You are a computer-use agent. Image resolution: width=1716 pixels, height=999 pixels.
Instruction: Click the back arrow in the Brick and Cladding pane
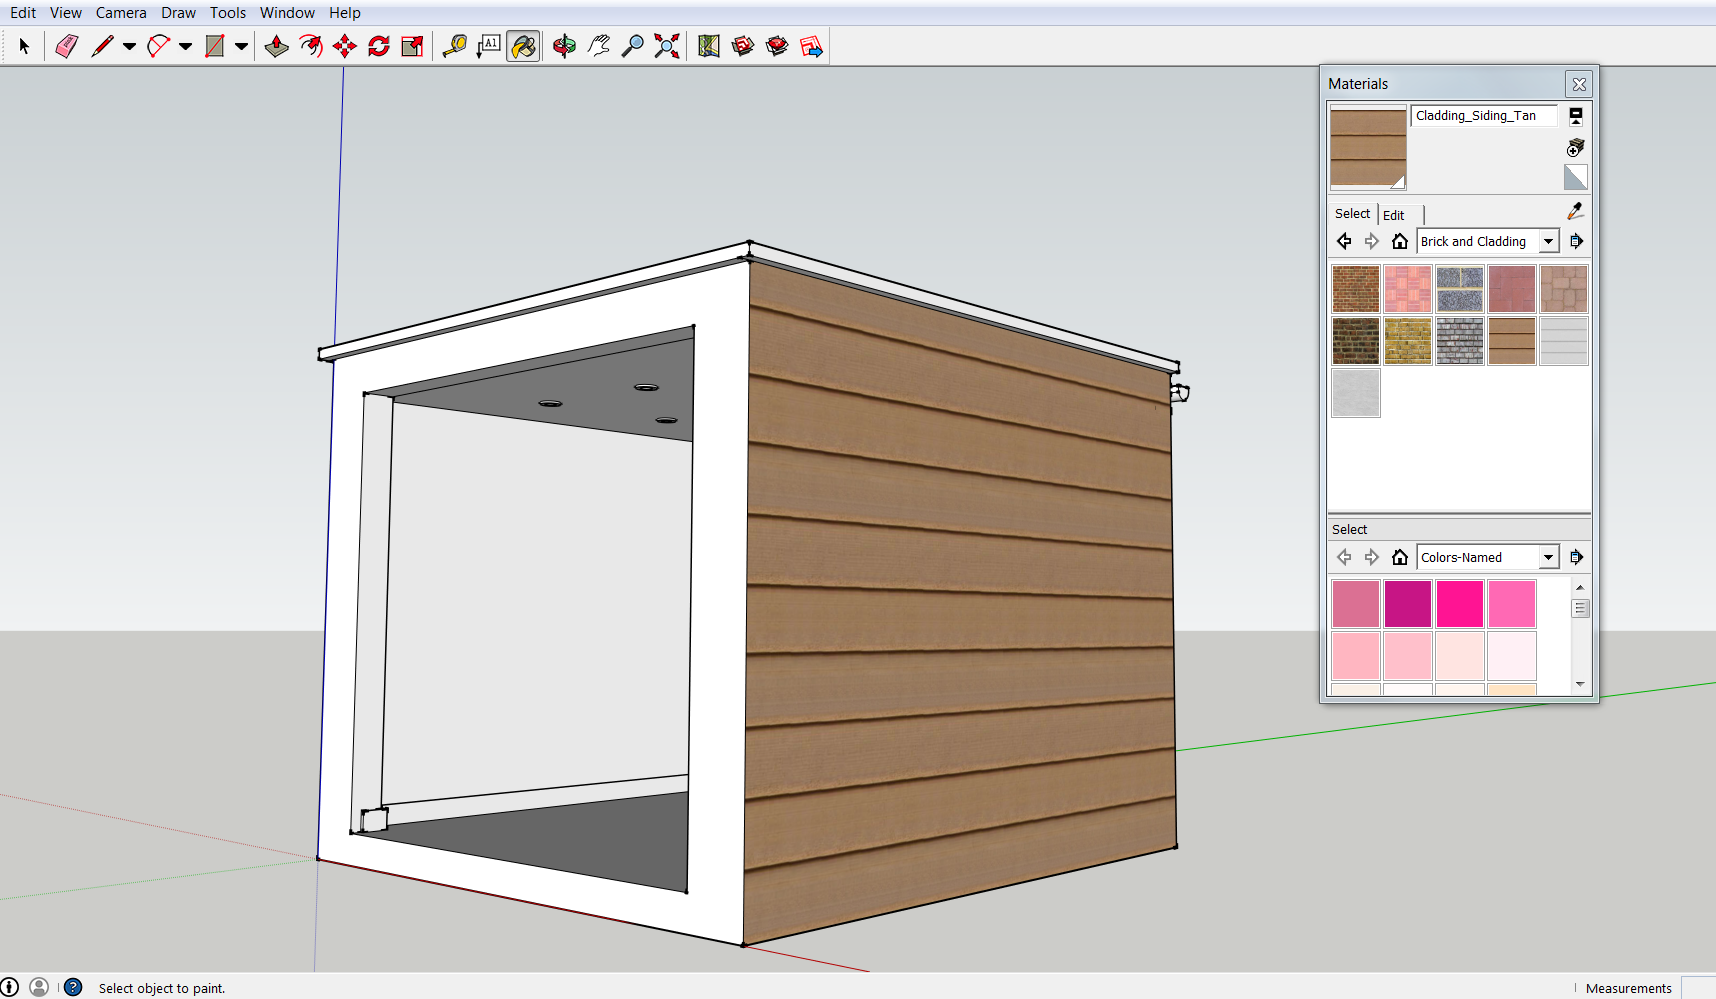(x=1344, y=241)
